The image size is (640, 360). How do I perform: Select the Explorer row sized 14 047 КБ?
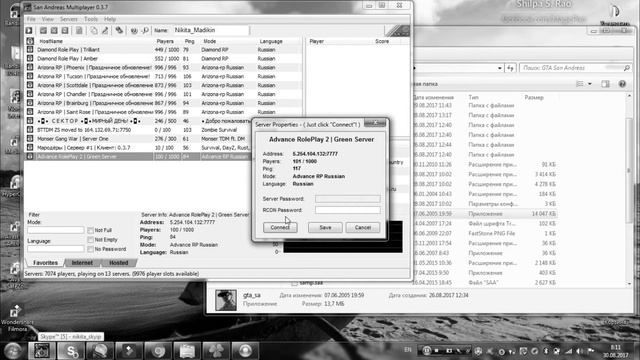484,214
